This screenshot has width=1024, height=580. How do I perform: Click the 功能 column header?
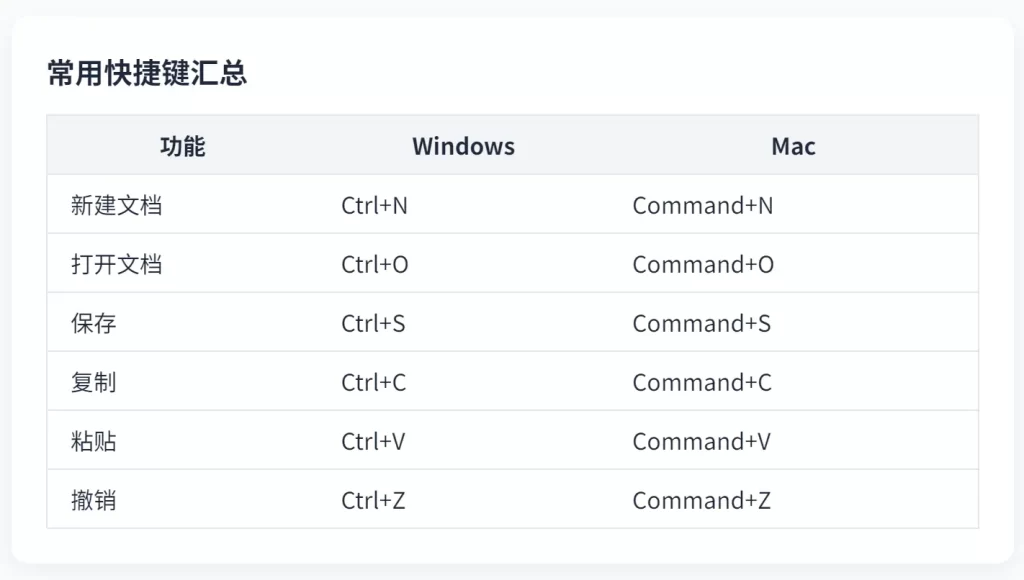tap(182, 146)
